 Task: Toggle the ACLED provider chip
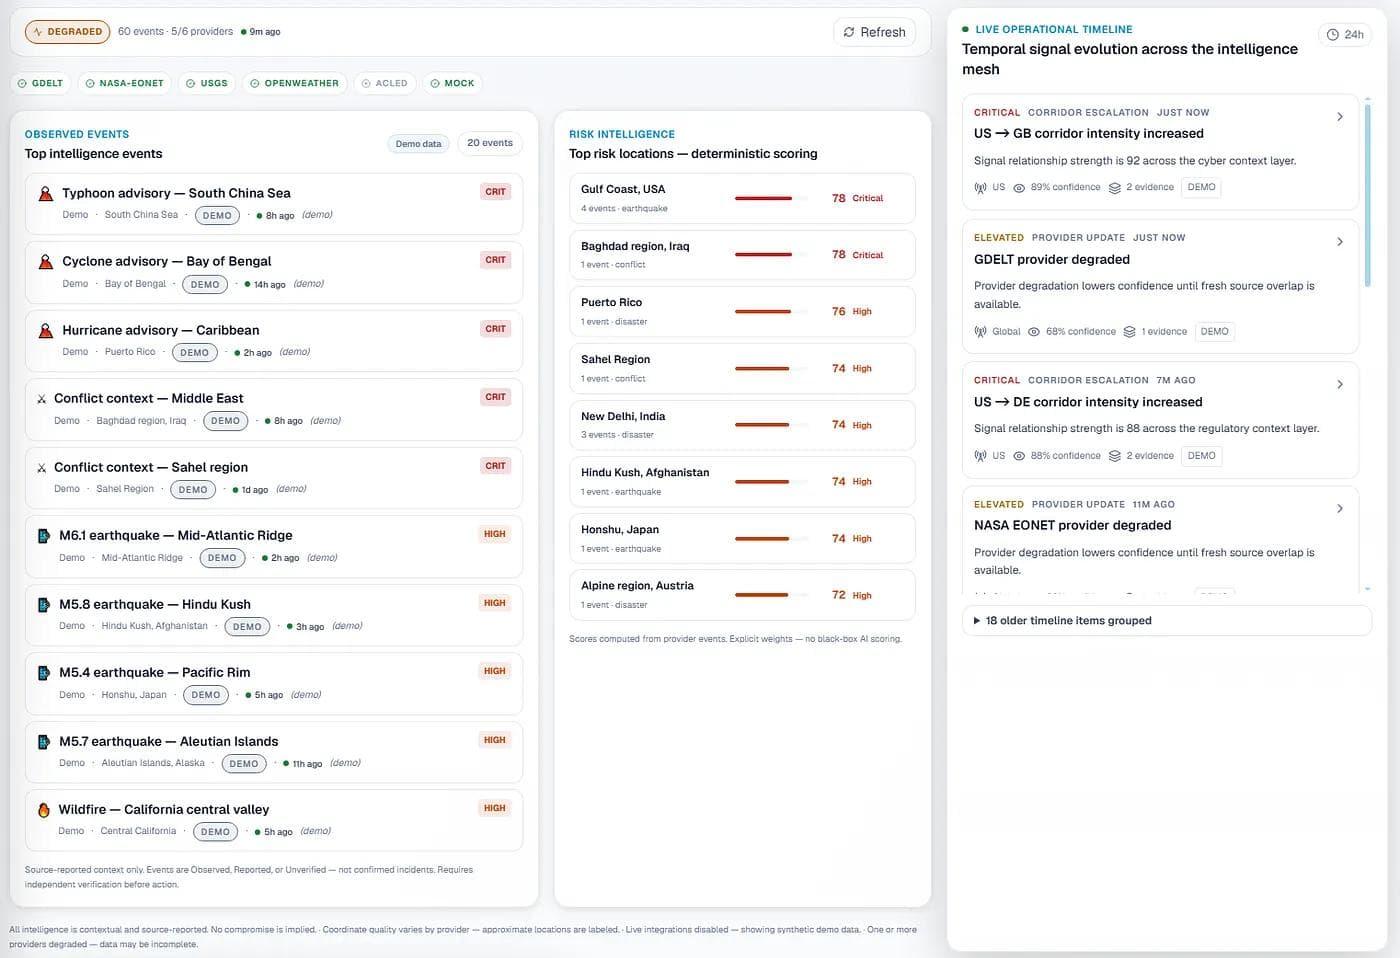[385, 83]
